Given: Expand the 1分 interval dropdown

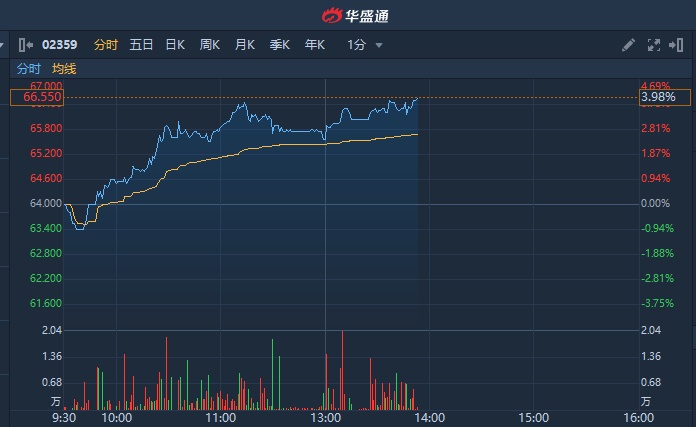Looking at the screenshot, I should [357, 44].
